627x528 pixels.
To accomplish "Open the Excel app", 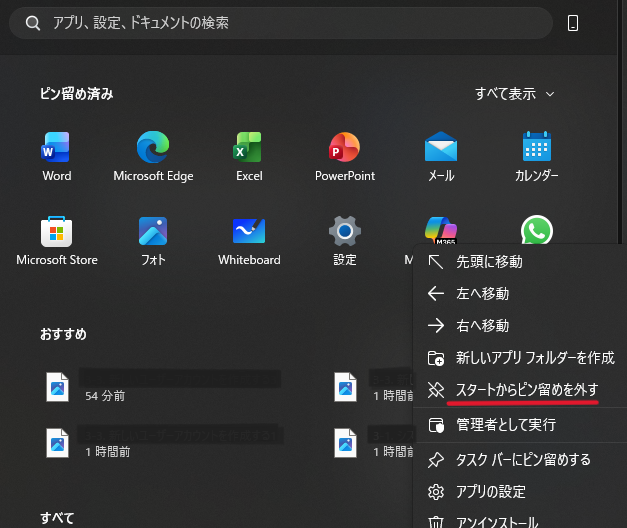I will click(249, 156).
